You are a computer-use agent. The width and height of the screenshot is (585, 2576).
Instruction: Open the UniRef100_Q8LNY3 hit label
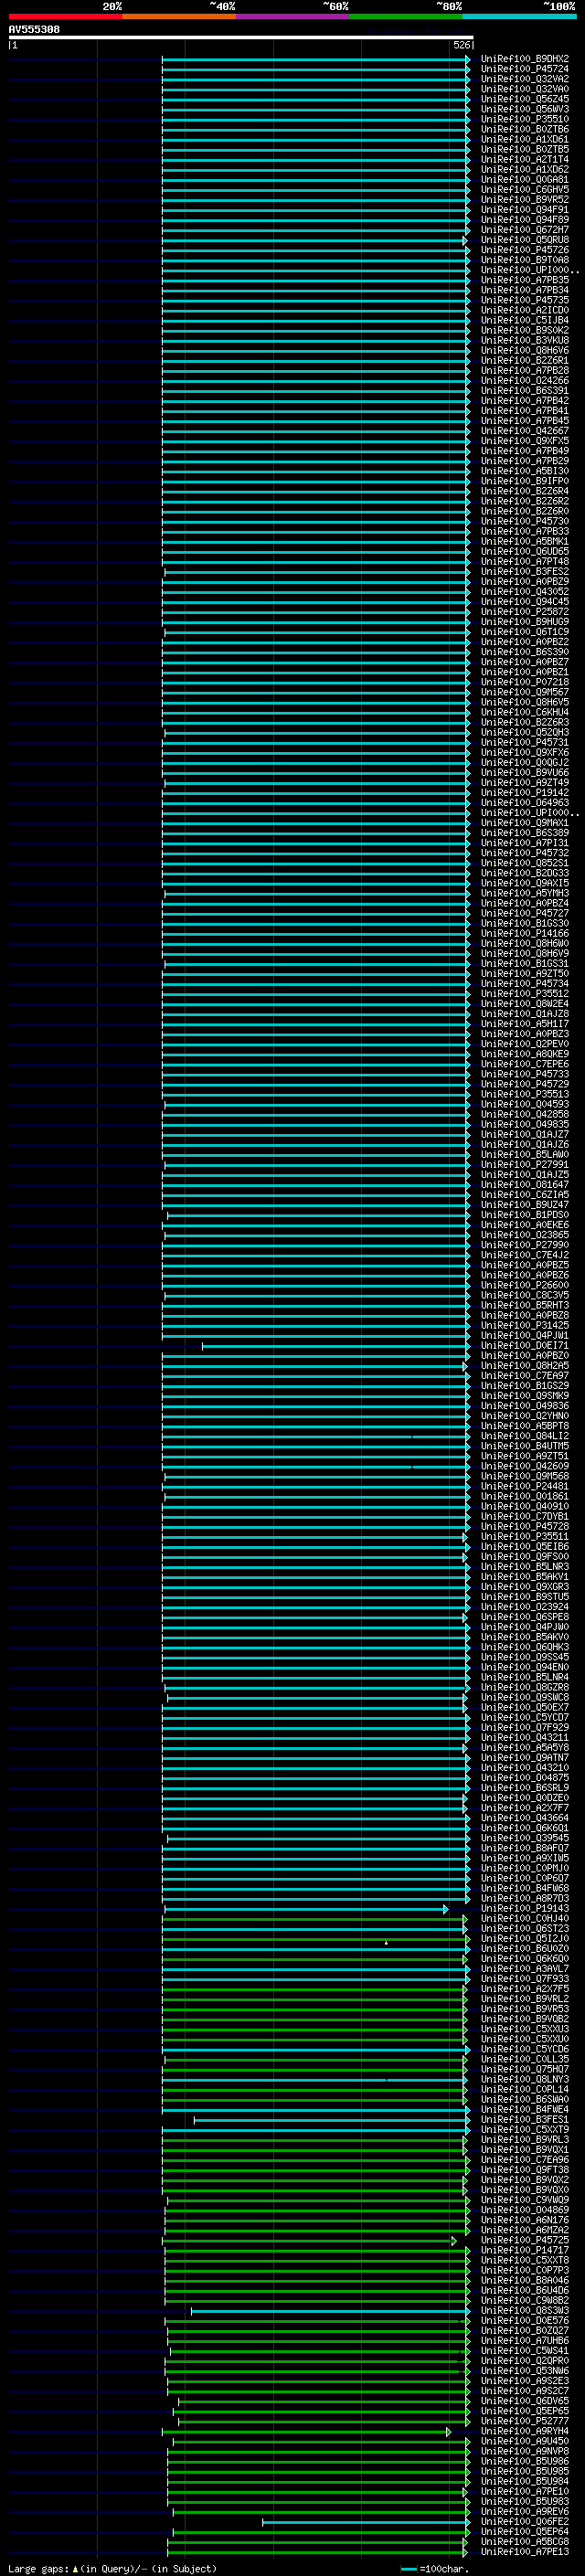pos(524,2079)
